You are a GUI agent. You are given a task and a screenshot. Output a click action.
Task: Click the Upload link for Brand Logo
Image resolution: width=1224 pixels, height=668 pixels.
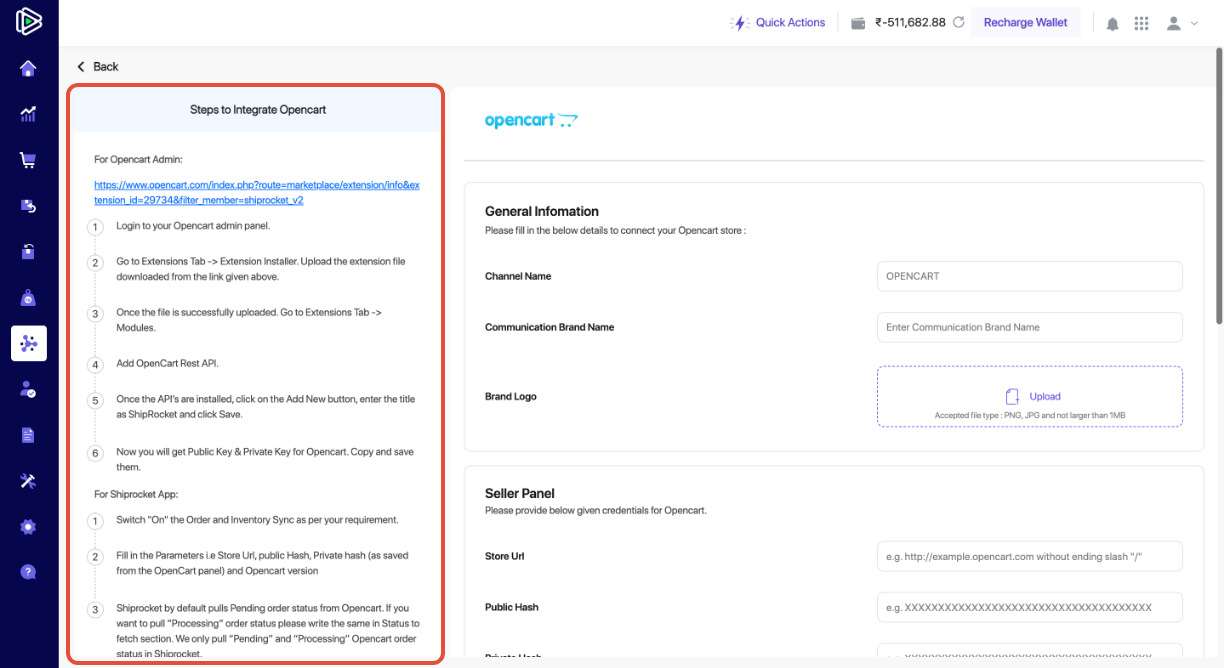click(1045, 397)
